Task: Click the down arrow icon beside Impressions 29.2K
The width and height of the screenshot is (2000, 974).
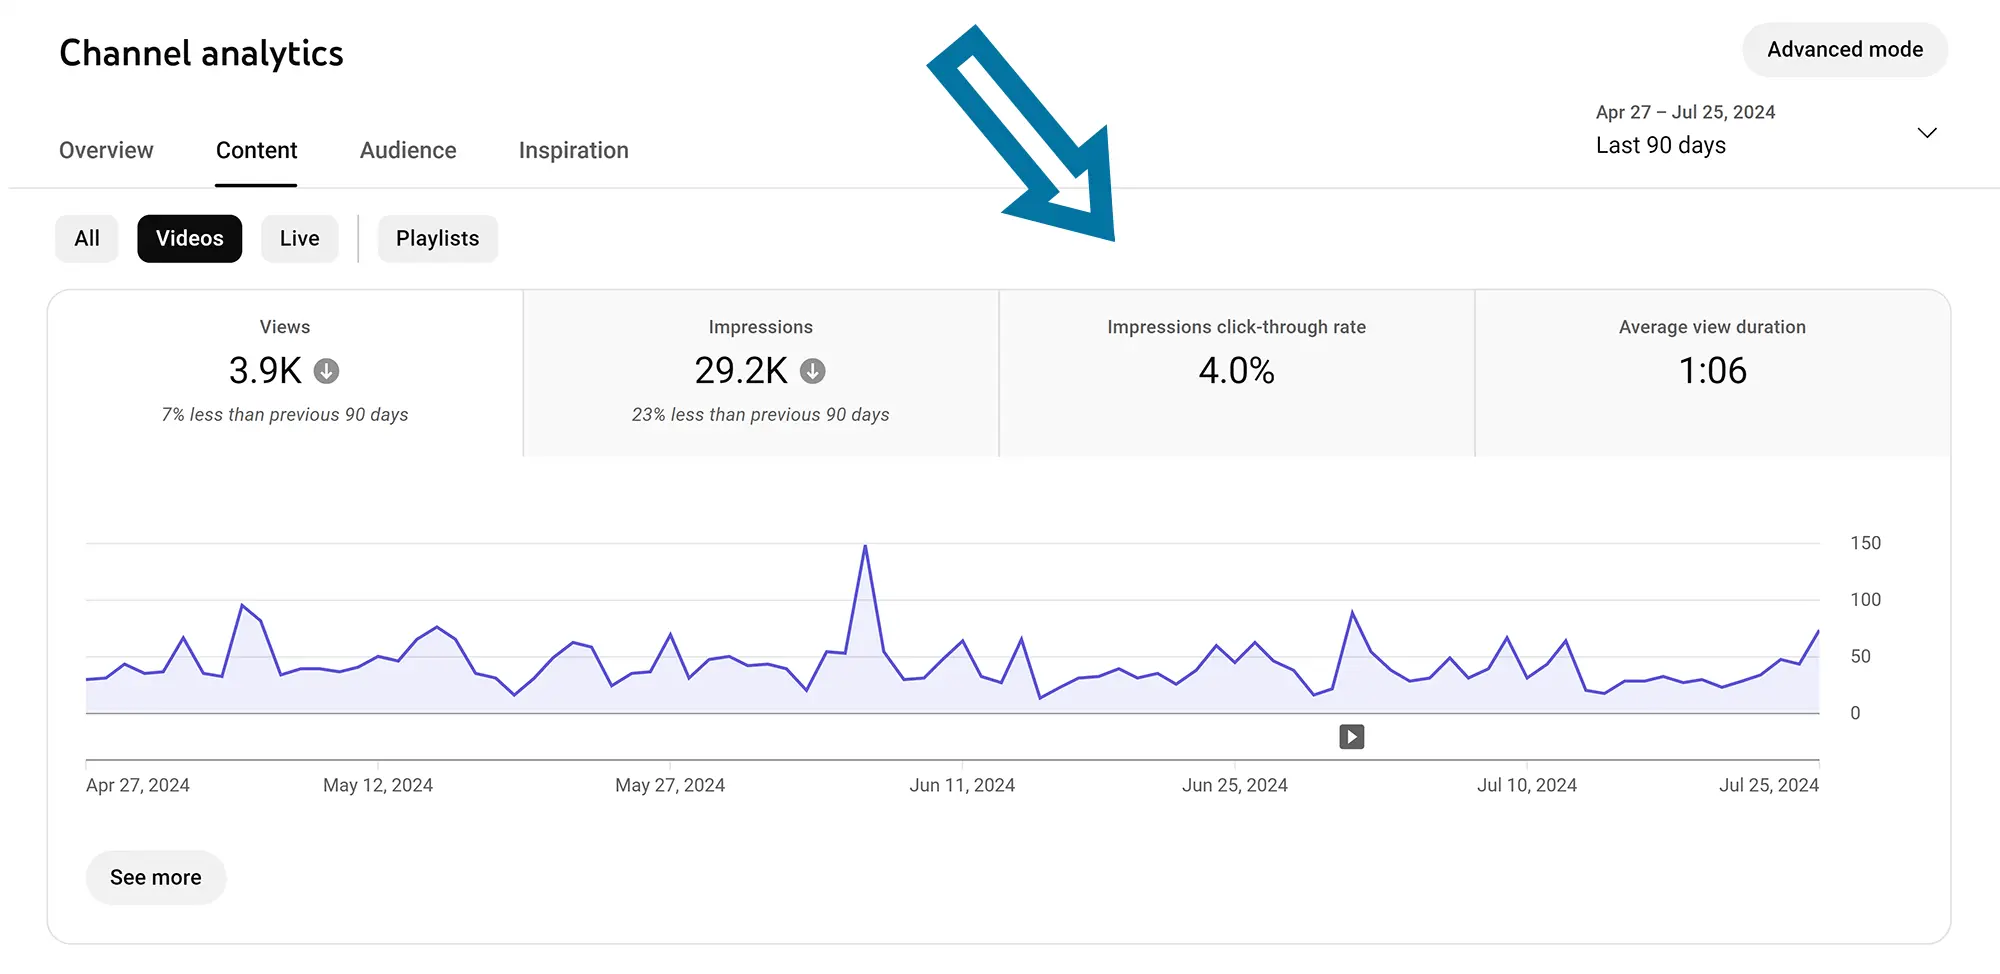Action: [x=813, y=370]
